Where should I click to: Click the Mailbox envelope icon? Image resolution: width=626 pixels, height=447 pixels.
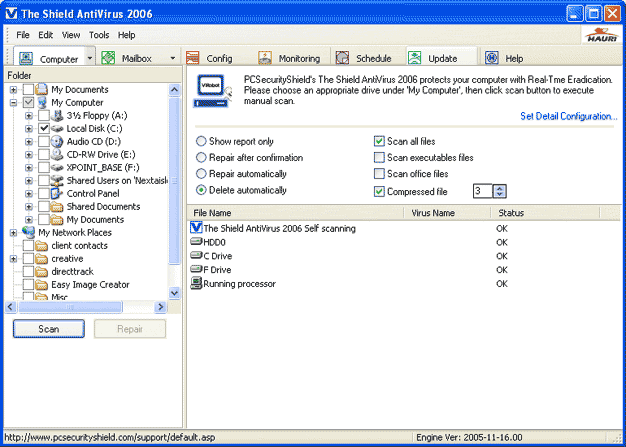[108, 58]
